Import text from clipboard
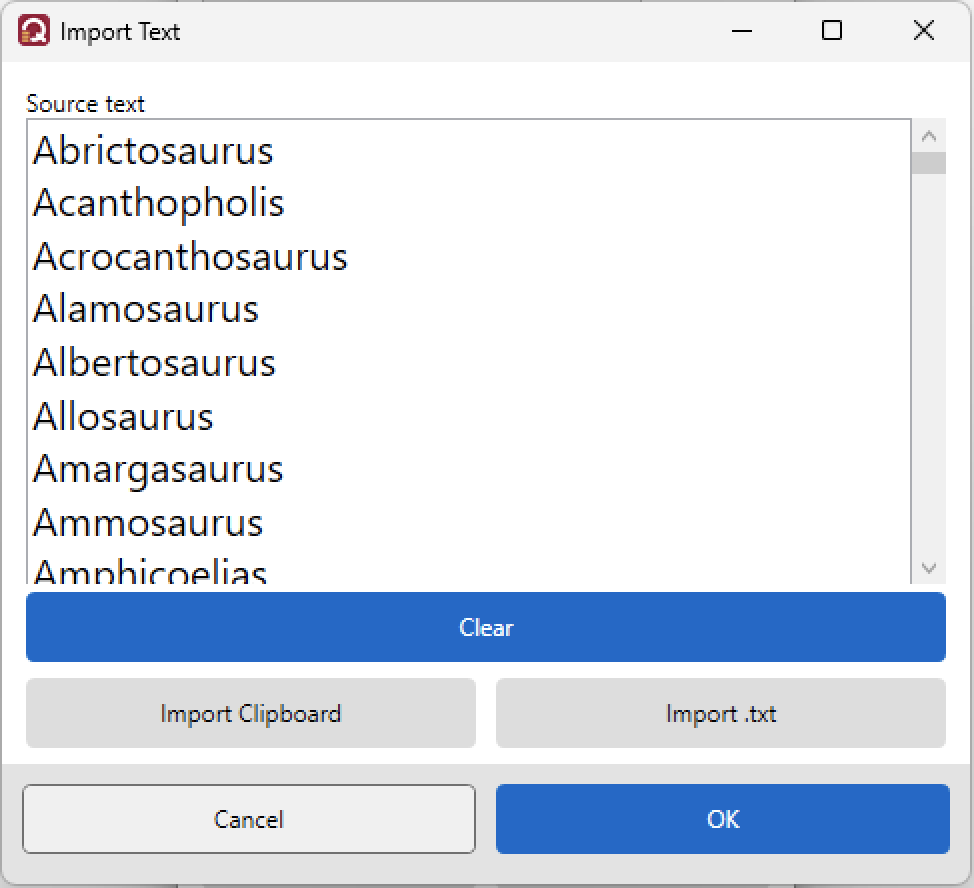The image size is (974, 888). click(251, 713)
